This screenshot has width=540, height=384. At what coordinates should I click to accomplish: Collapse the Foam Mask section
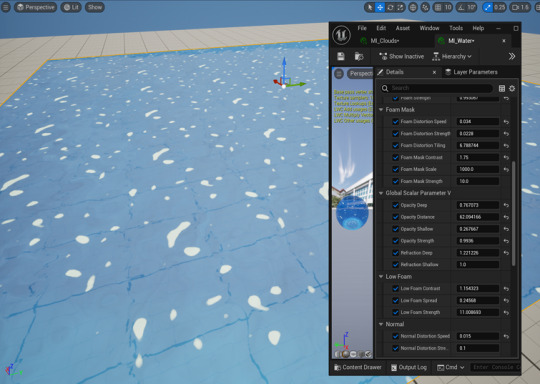point(381,110)
